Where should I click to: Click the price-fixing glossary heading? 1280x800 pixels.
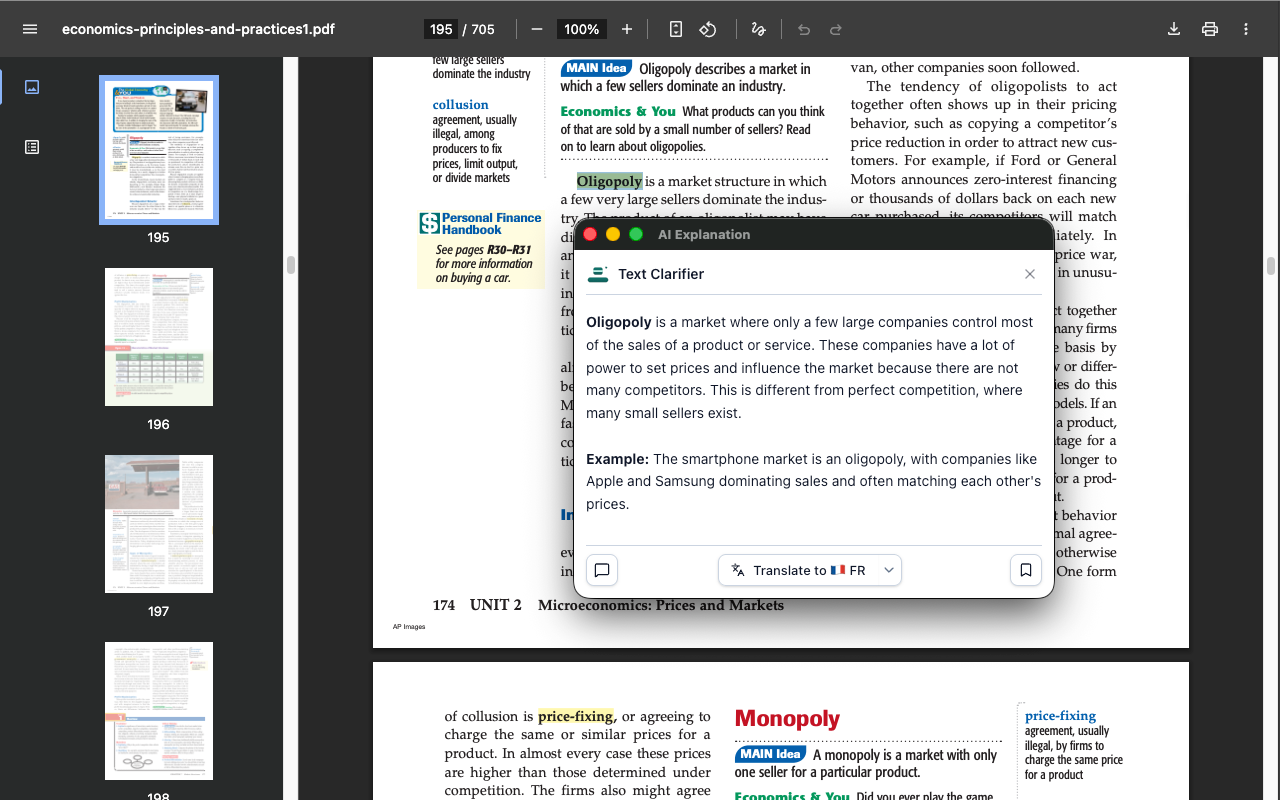[x=1060, y=715]
